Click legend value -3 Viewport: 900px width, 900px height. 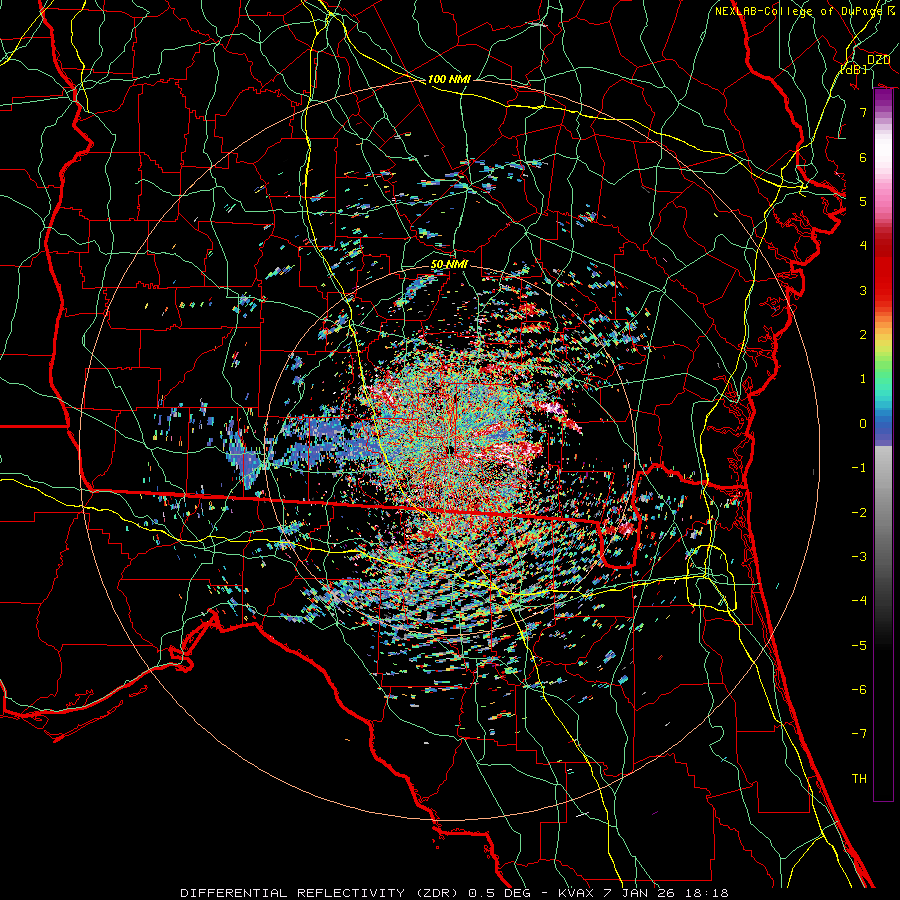click(x=859, y=557)
